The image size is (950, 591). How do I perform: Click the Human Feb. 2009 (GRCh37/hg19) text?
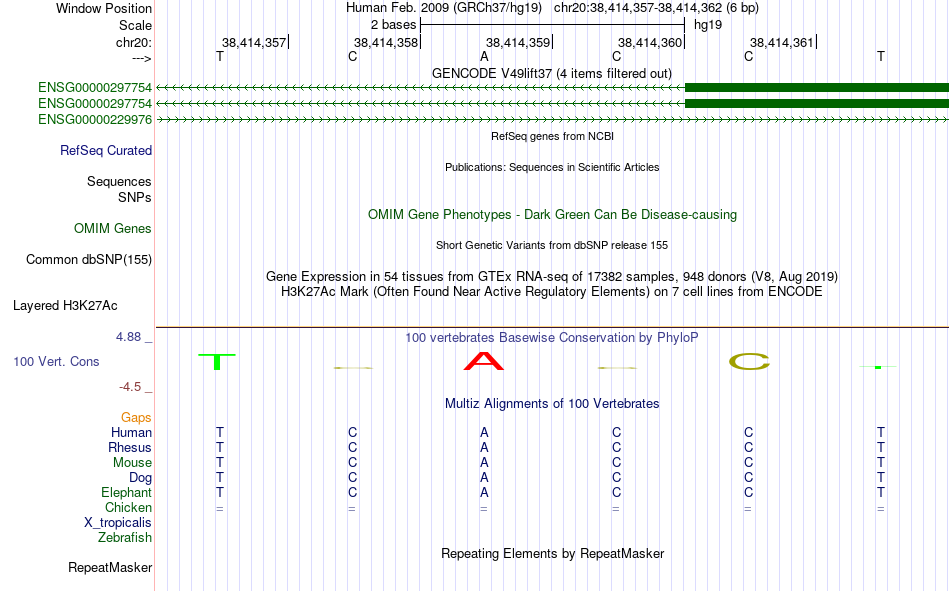(445, 8)
